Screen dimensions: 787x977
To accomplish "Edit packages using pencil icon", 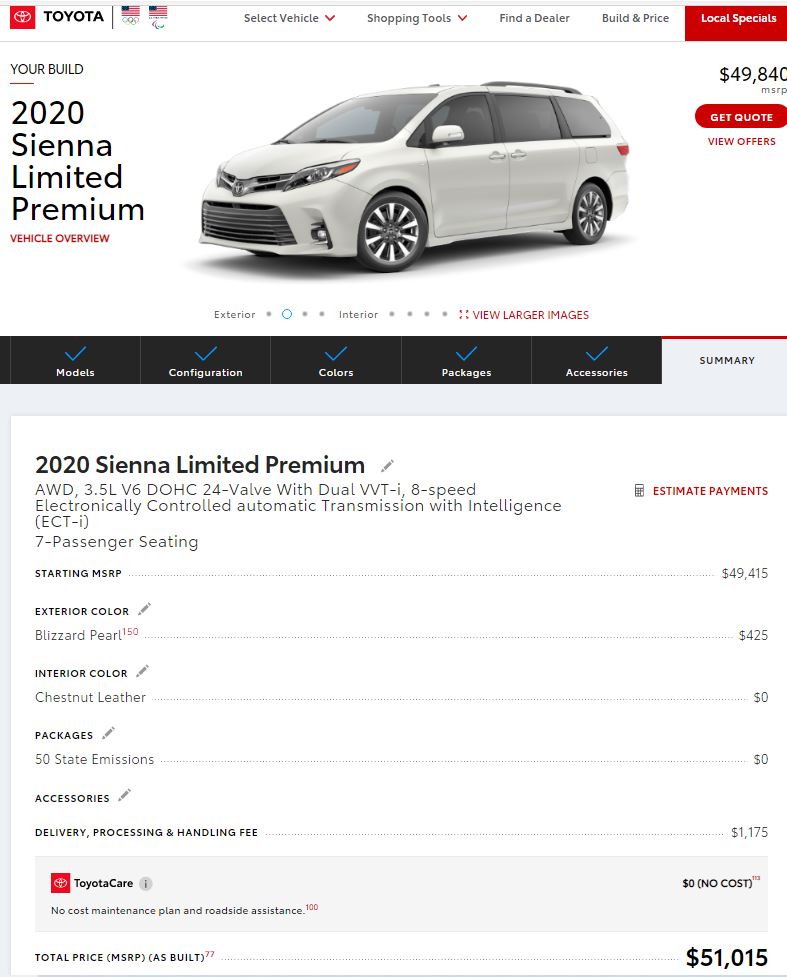I will (x=108, y=733).
